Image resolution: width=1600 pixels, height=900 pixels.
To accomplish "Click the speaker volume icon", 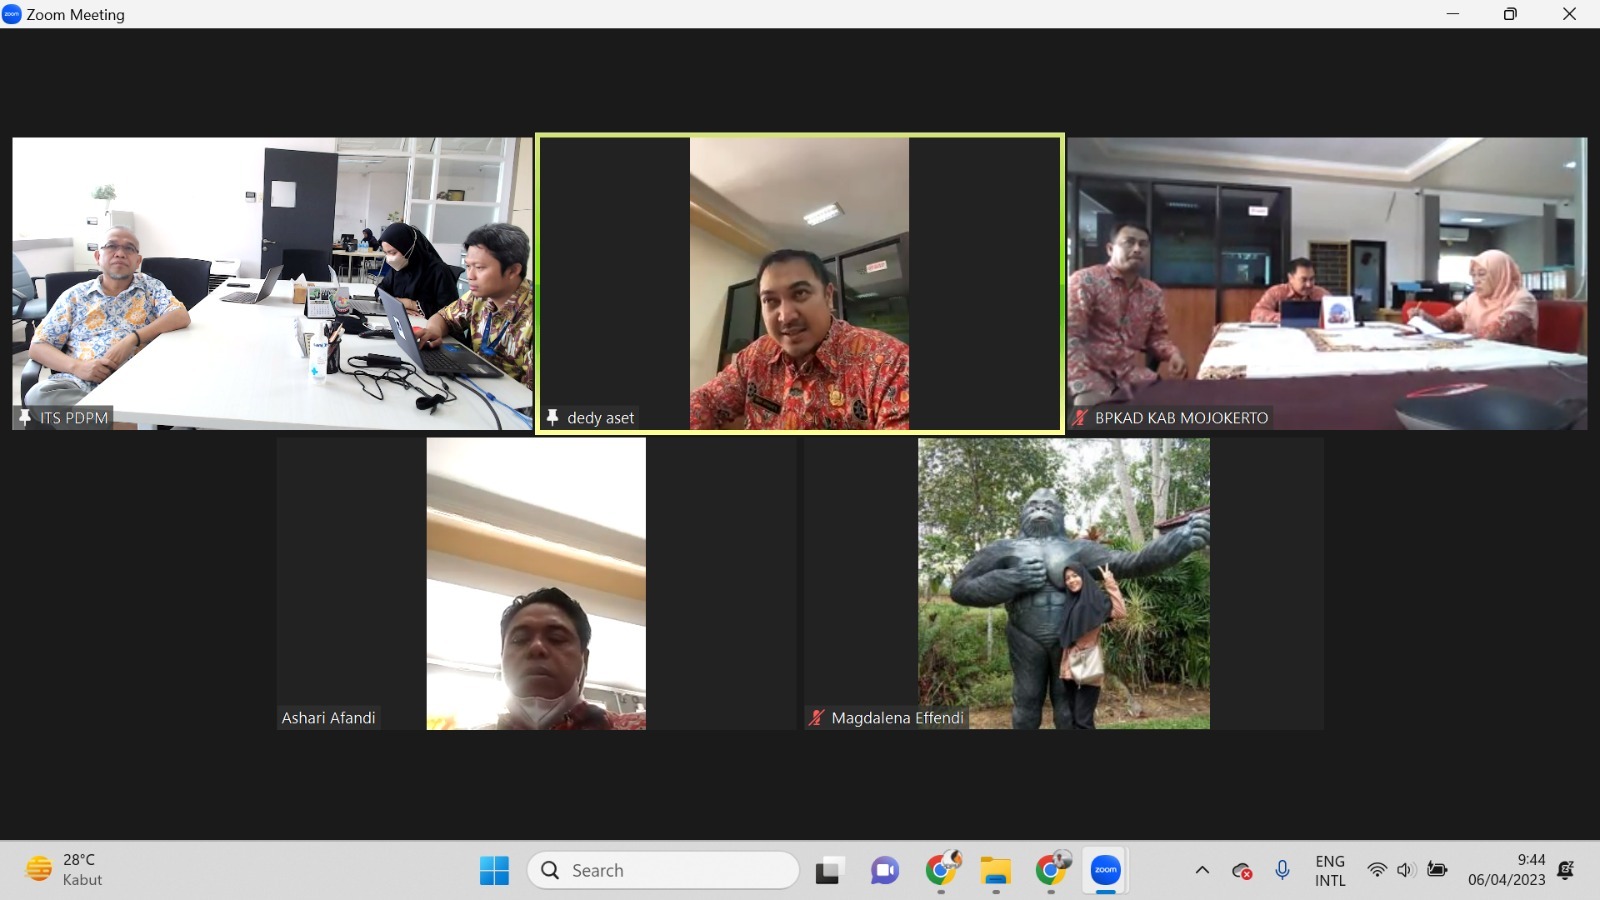I will click(1405, 871).
